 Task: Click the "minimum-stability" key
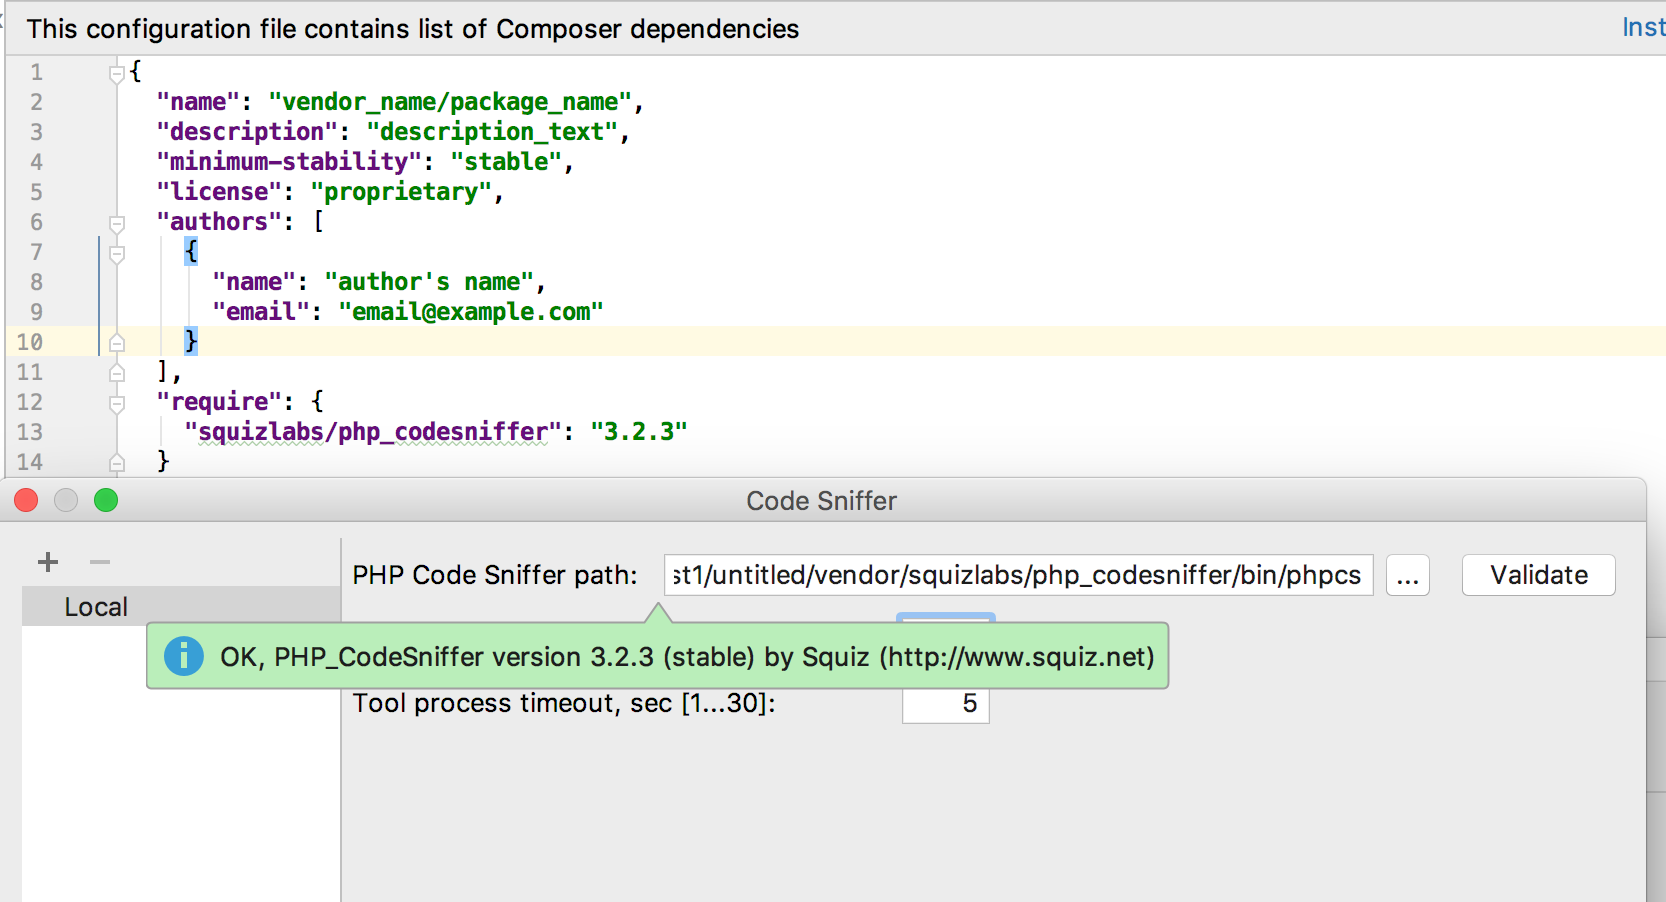[x=289, y=162]
